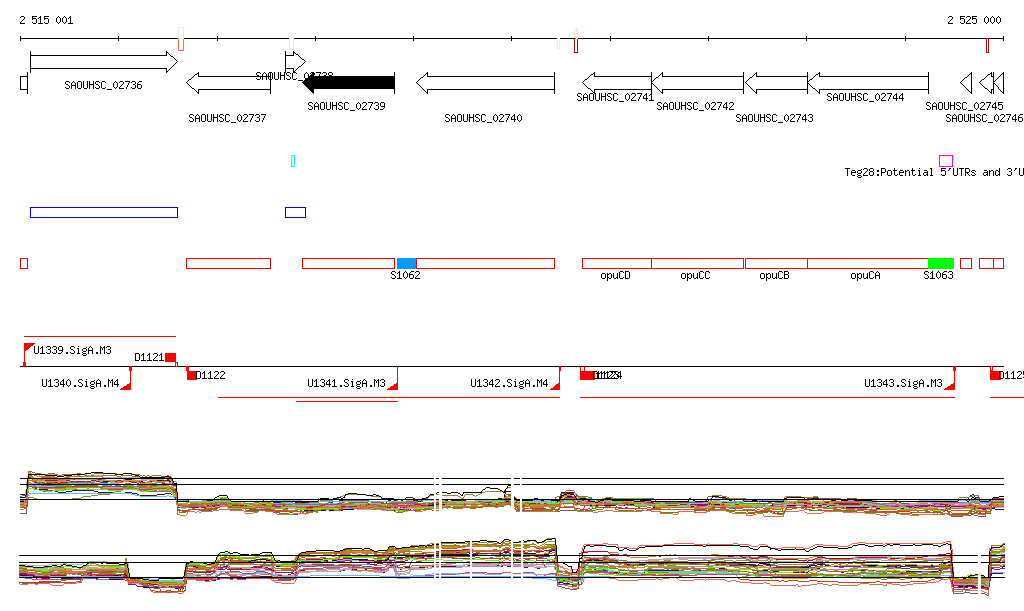Select the opuCC red box
The height and width of the screenshot is (611, 1024).
pyautogui.click(x=697, y=263)
